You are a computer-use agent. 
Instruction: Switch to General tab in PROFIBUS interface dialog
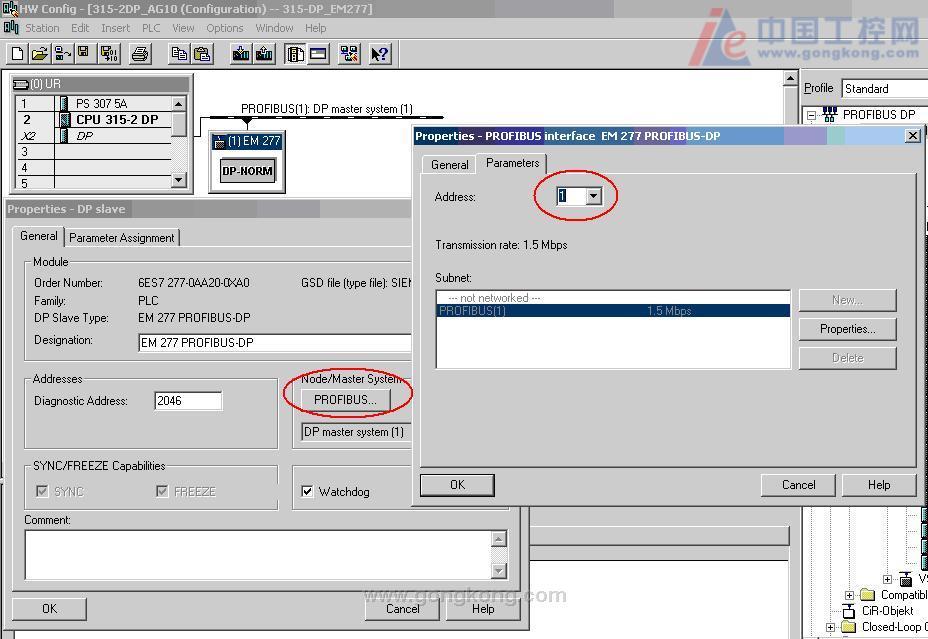coord(449,165)
